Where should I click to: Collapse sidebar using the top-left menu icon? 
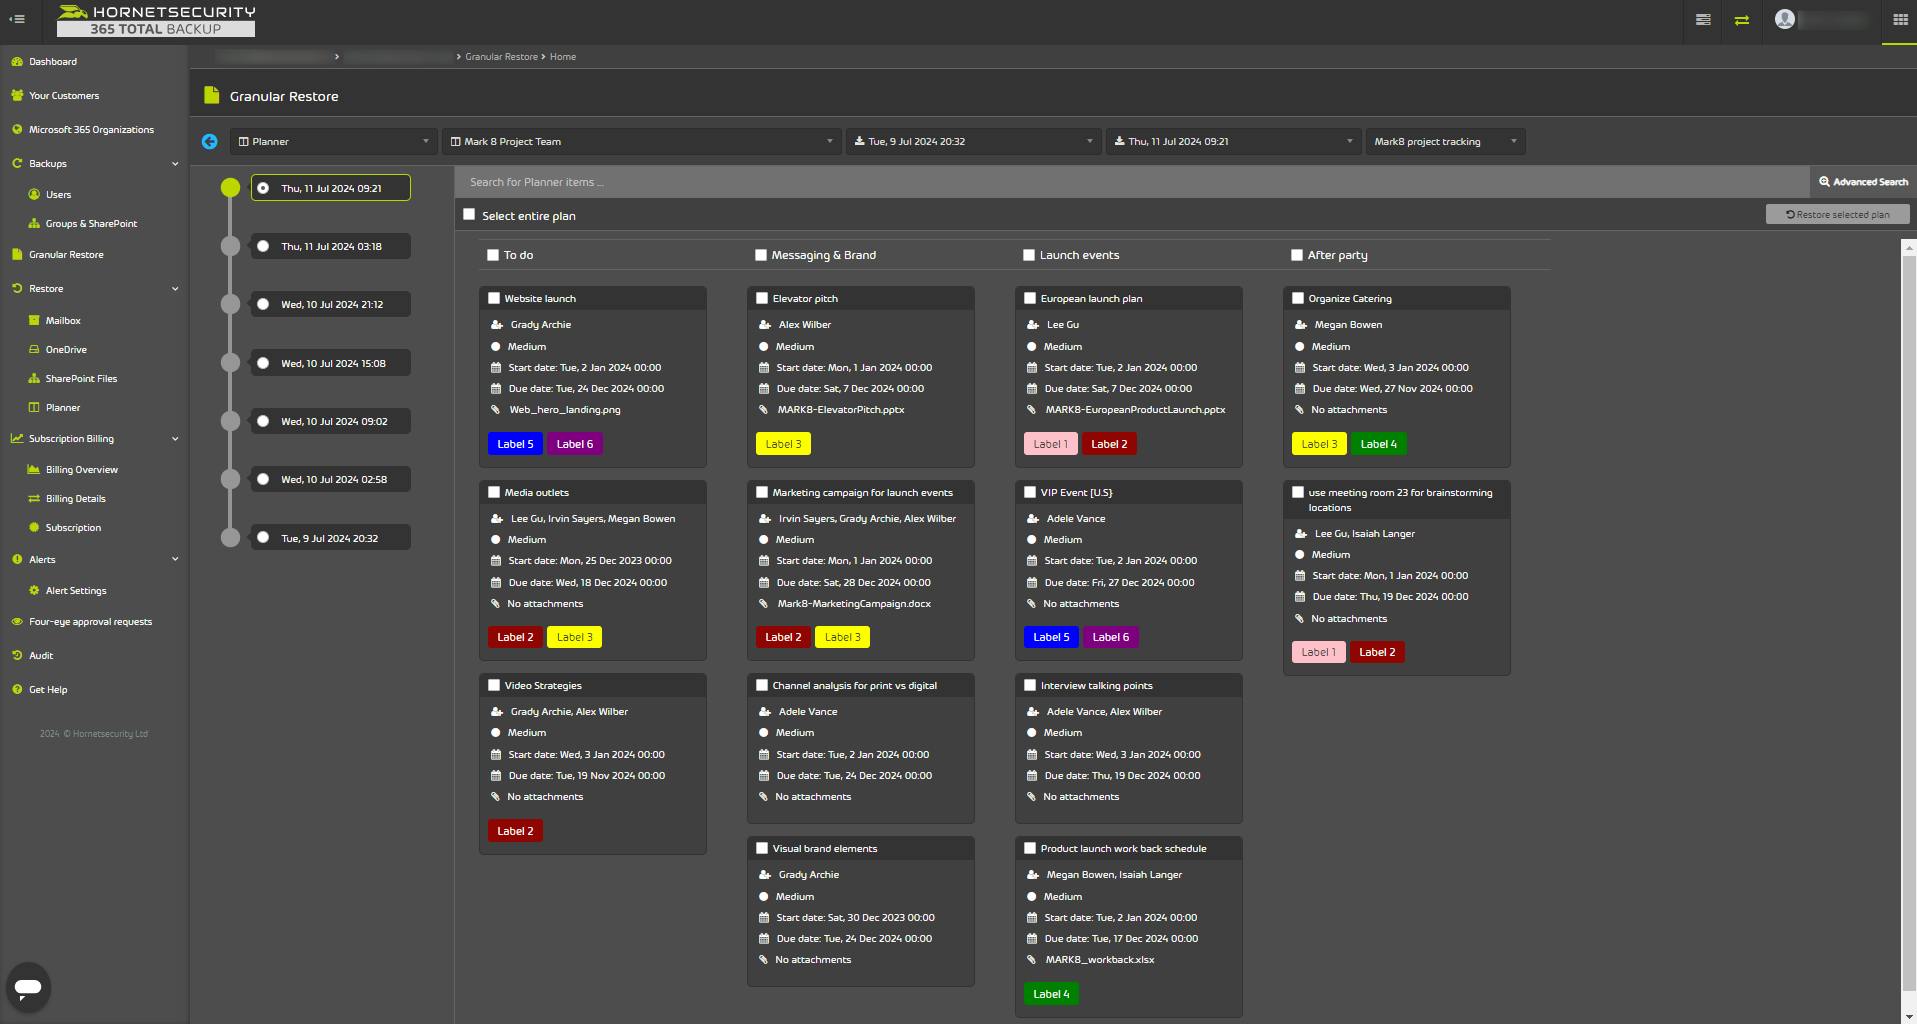17,19
